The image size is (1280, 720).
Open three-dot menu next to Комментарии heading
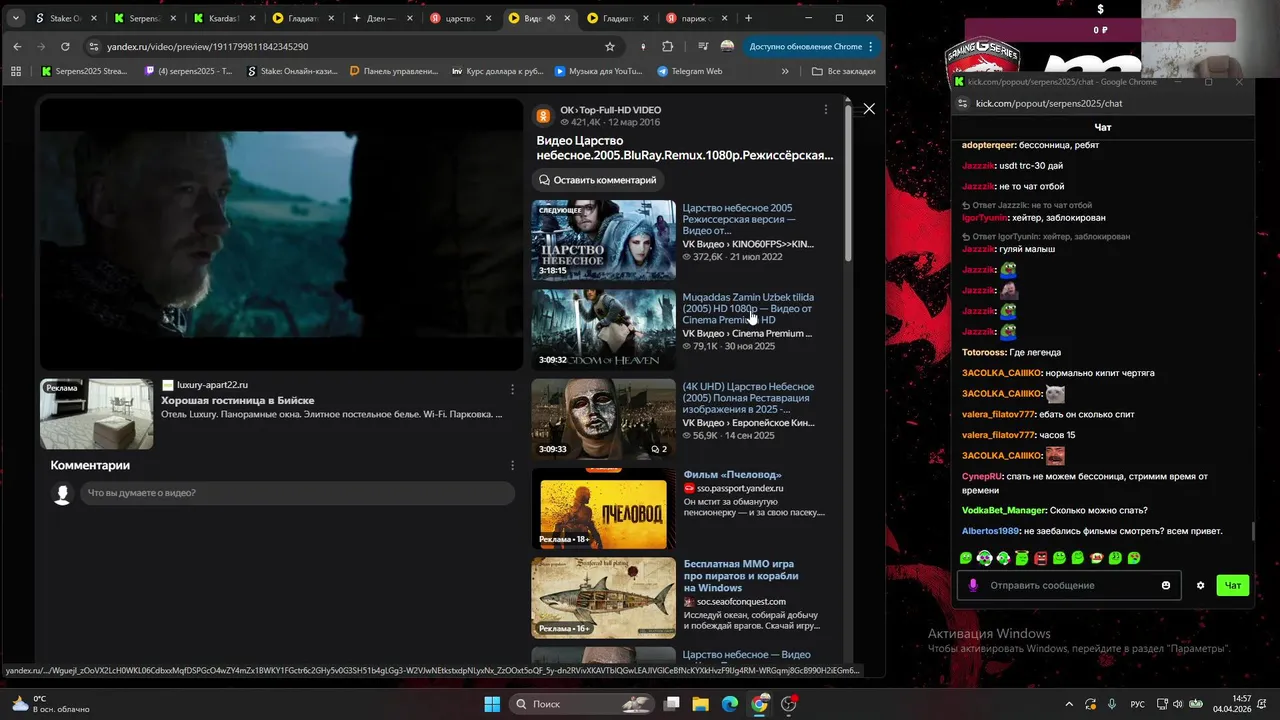coord(513,465)
